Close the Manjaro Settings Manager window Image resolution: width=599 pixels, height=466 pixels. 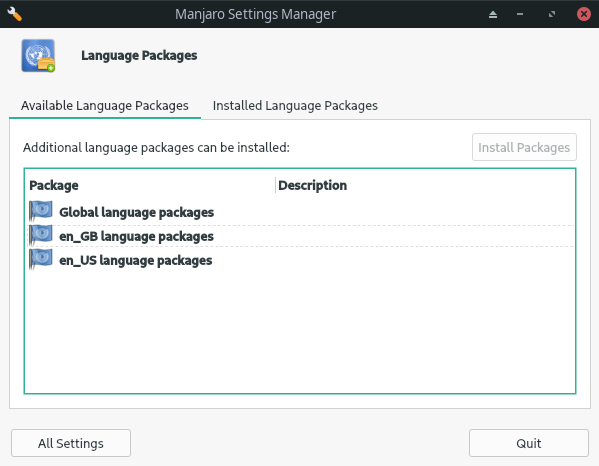coord(584,14)
